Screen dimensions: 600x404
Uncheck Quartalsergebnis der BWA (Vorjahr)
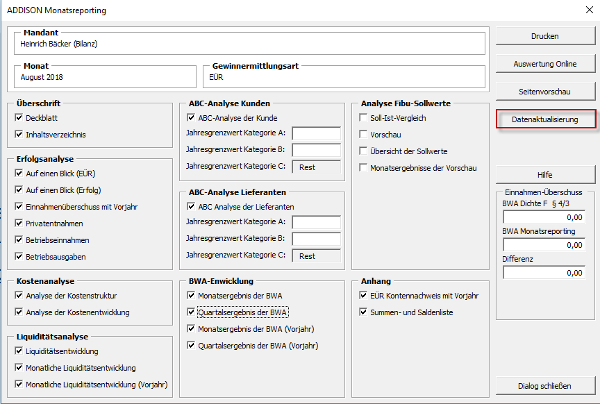(x=191, y=345)
